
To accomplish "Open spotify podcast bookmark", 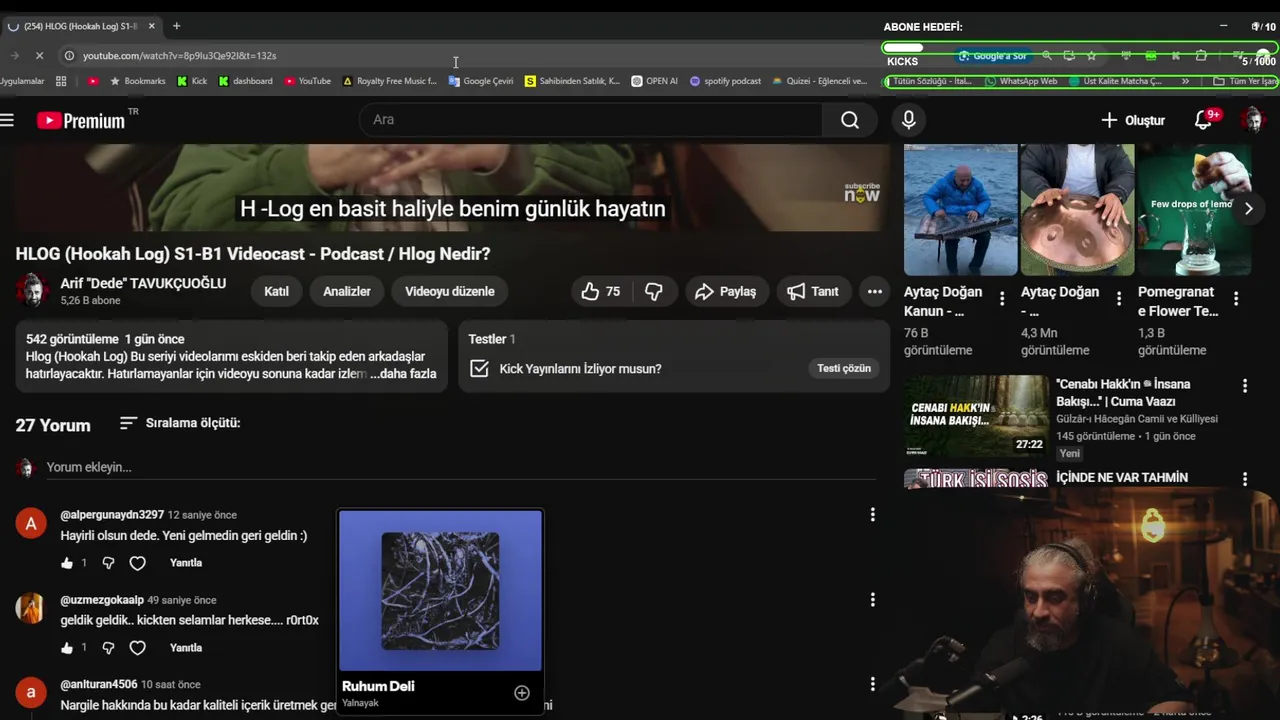I will click(725, 81).
